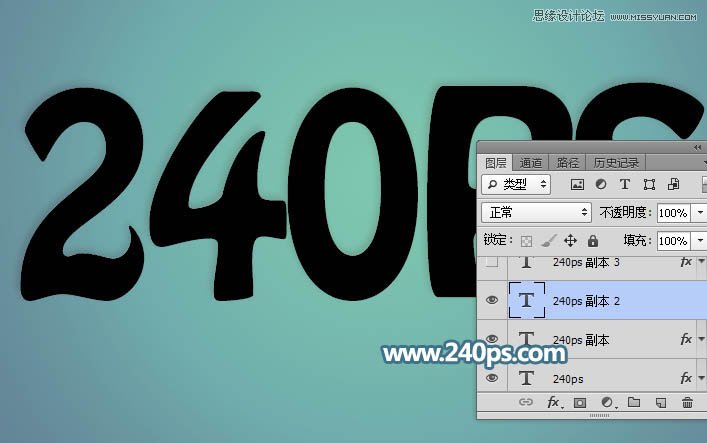Show the 240ps 副本 3 layer

[x=492, y=262]
